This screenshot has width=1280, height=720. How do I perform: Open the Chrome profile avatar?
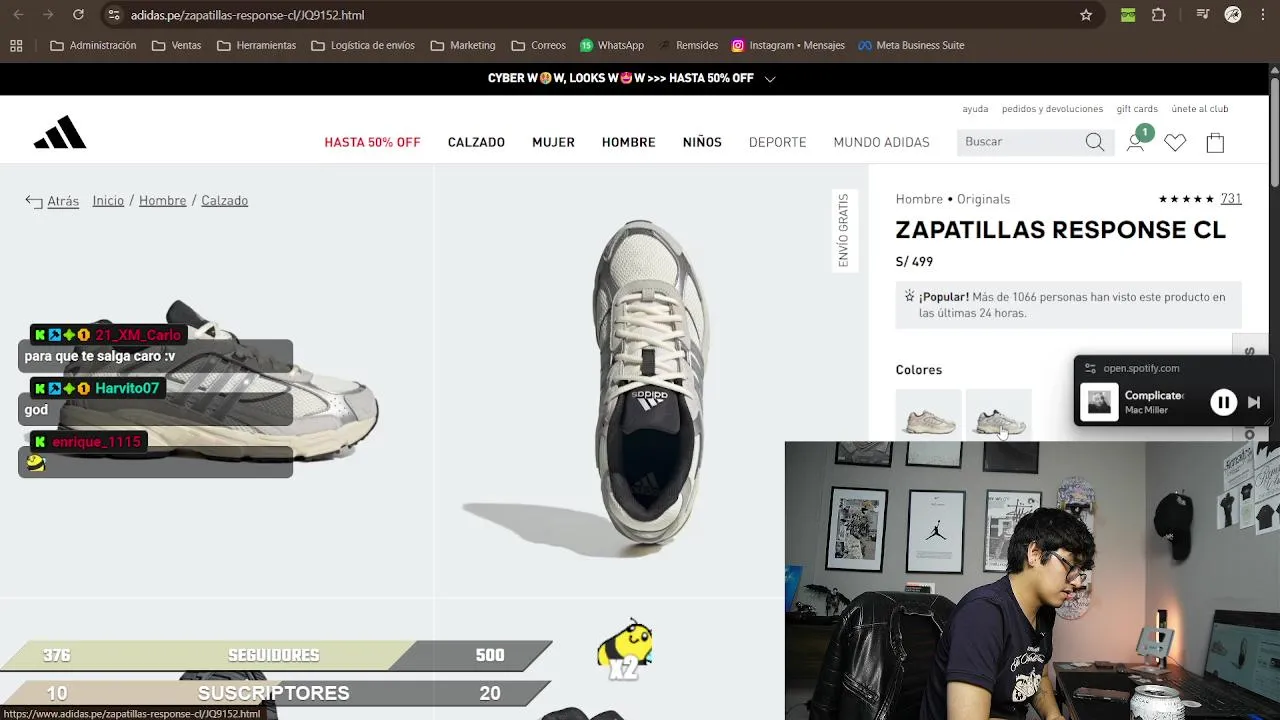[x=1233, y=15]
